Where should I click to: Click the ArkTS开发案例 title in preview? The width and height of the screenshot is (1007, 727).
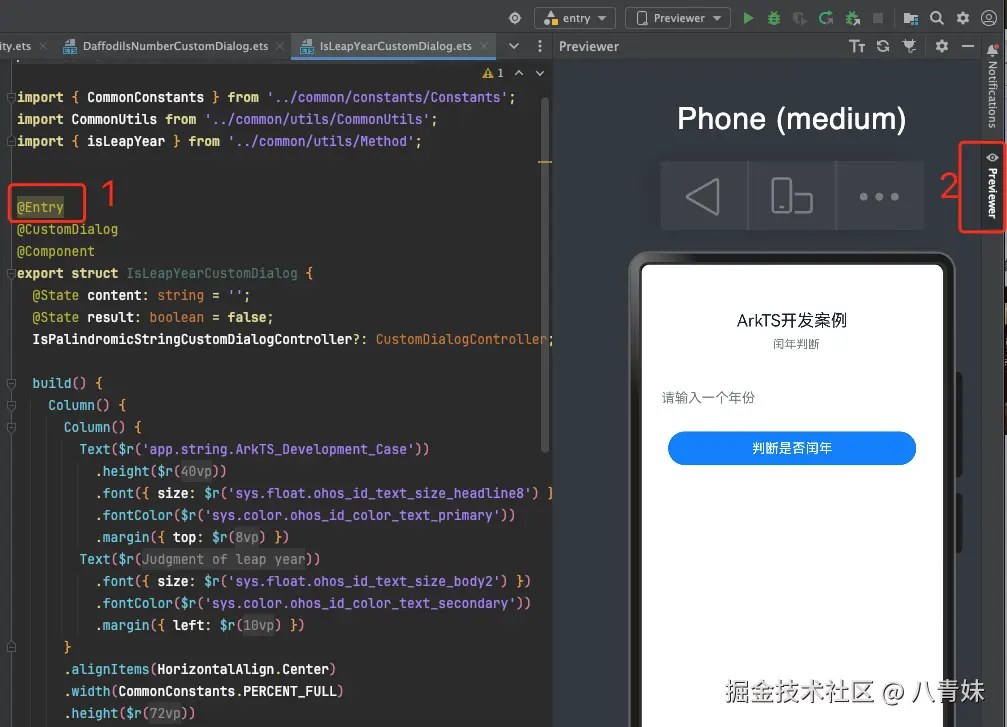click(792, 320)
